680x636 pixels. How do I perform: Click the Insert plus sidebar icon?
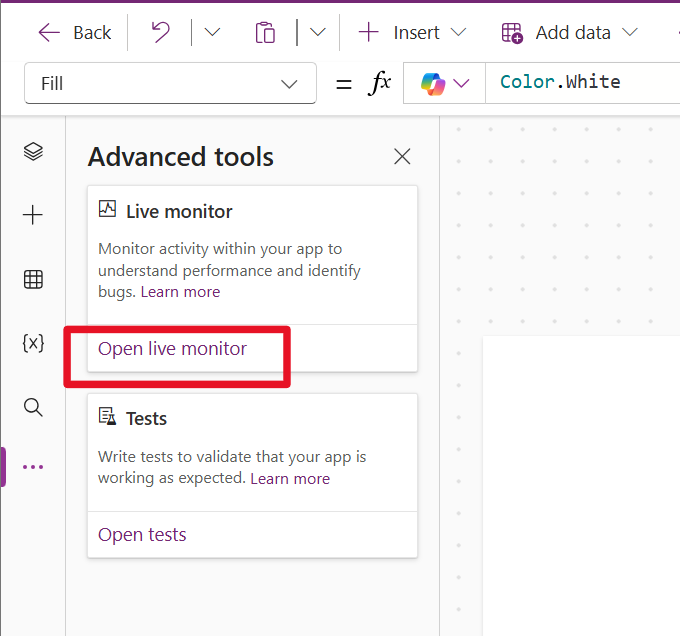tap(33, 215)
